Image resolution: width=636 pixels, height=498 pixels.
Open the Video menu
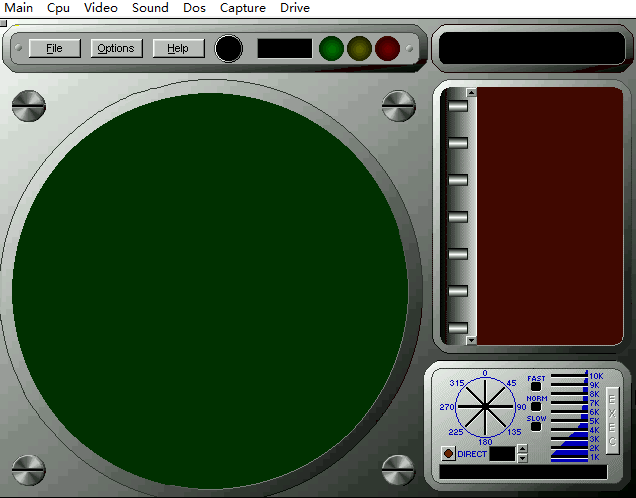(101, 8)
